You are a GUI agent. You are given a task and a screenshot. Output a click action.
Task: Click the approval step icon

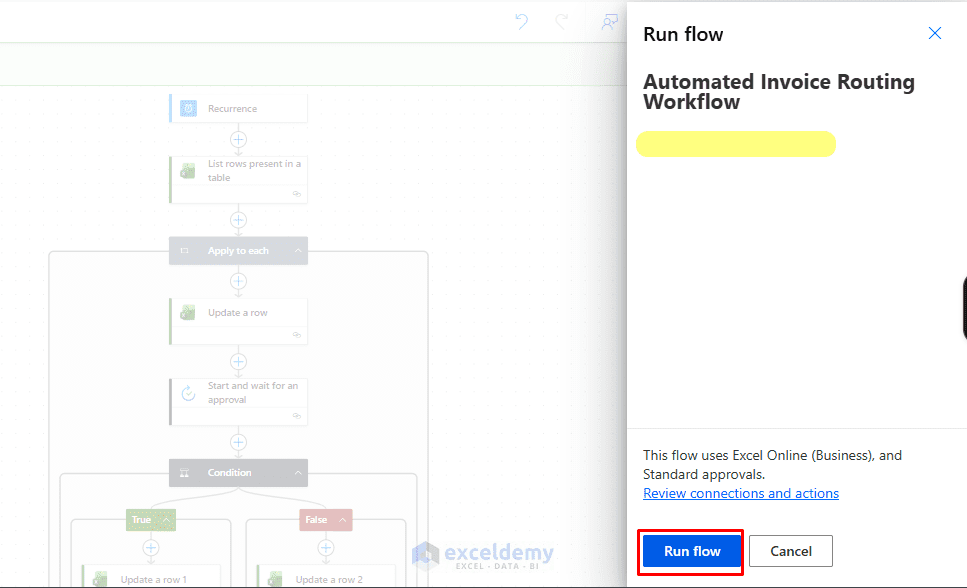click(188, 393)
